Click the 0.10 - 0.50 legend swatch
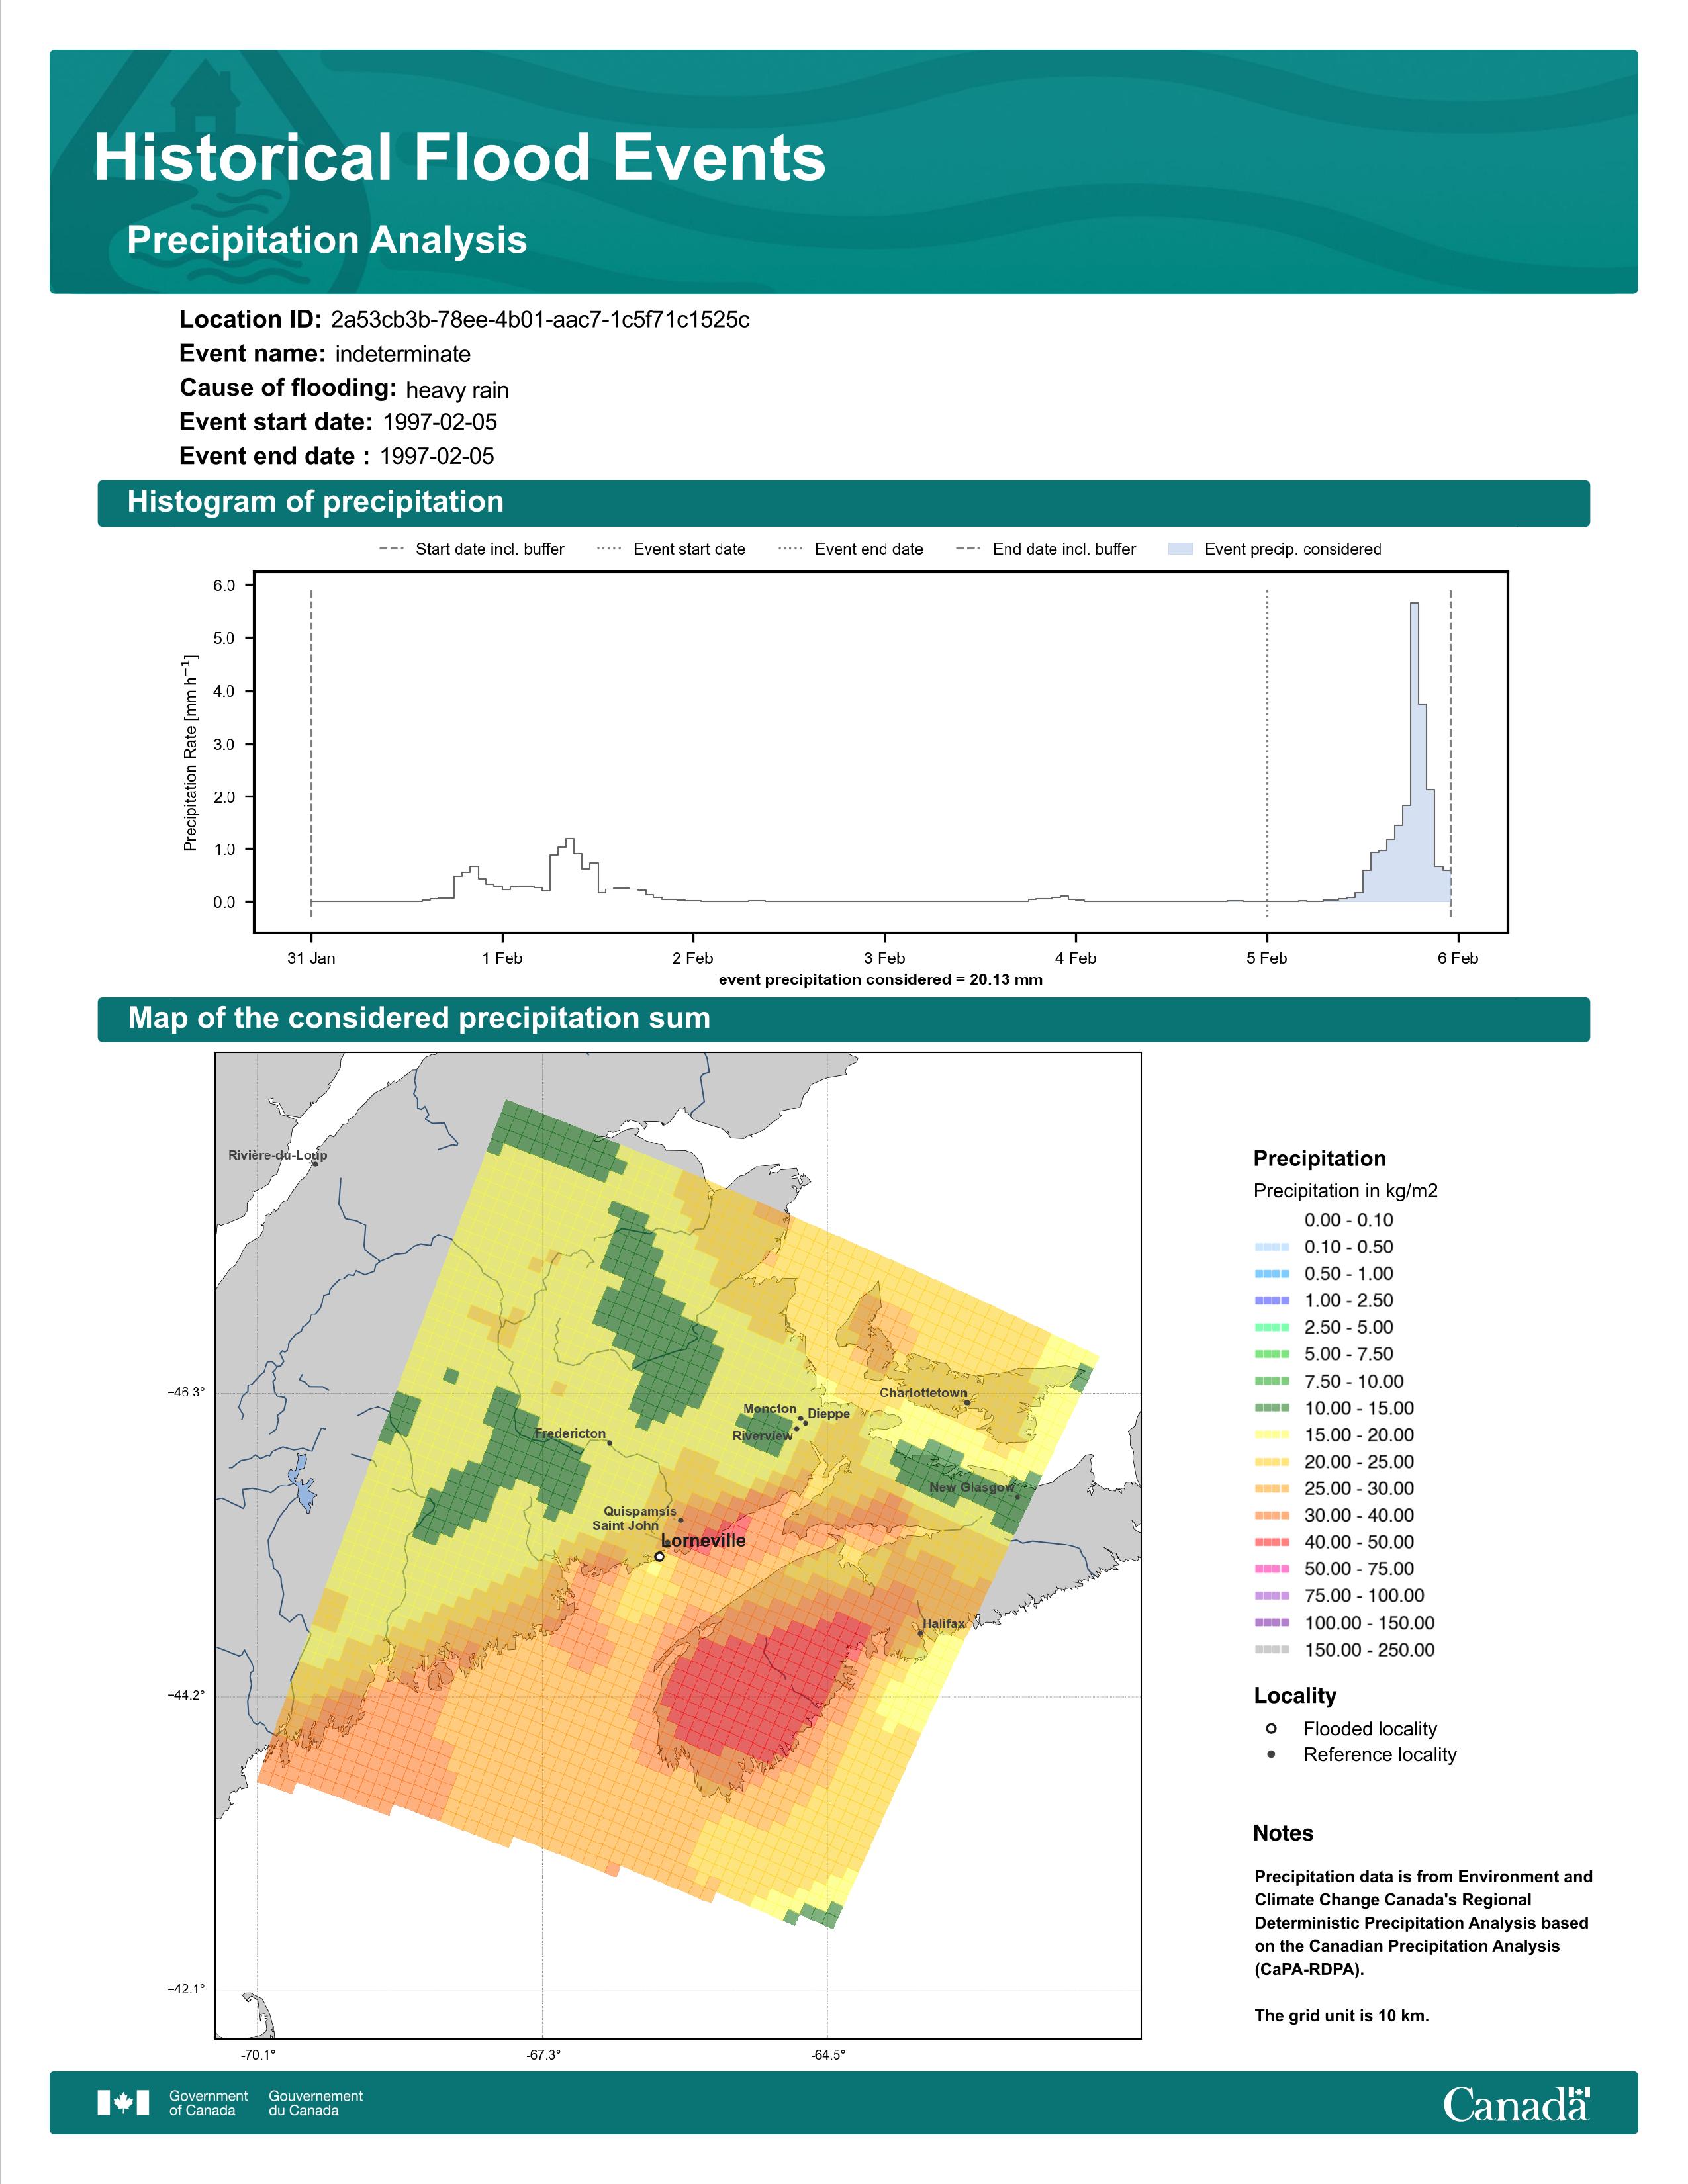The height and width of the screenshot is (2184, 1688). (1272, 1247)
